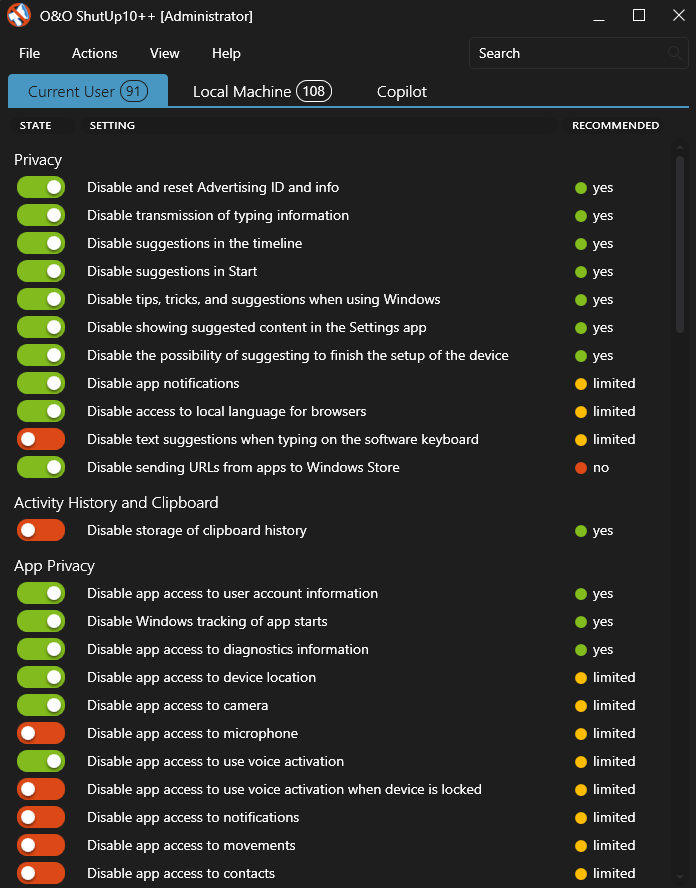The image size is (696, 888).
Task: Click orange dot for app access to camera
Action: tap(580, 706)
